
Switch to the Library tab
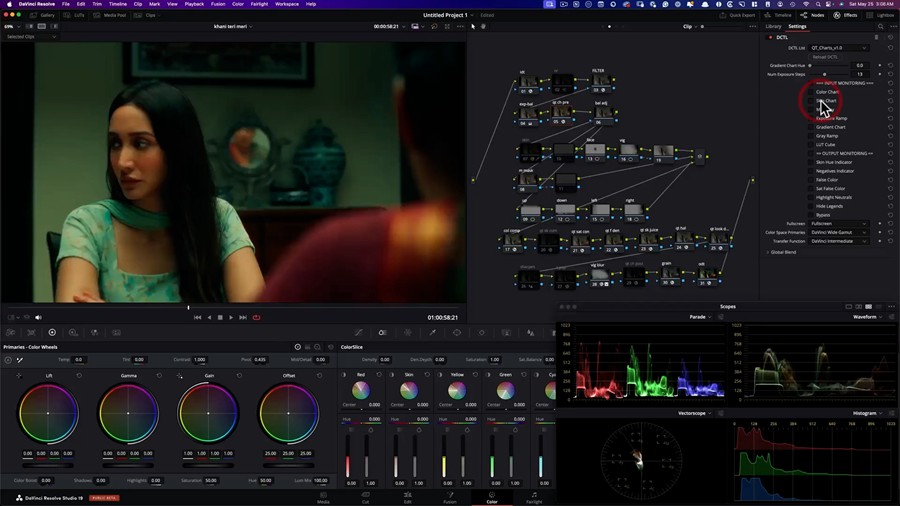(x=773, y=27)
